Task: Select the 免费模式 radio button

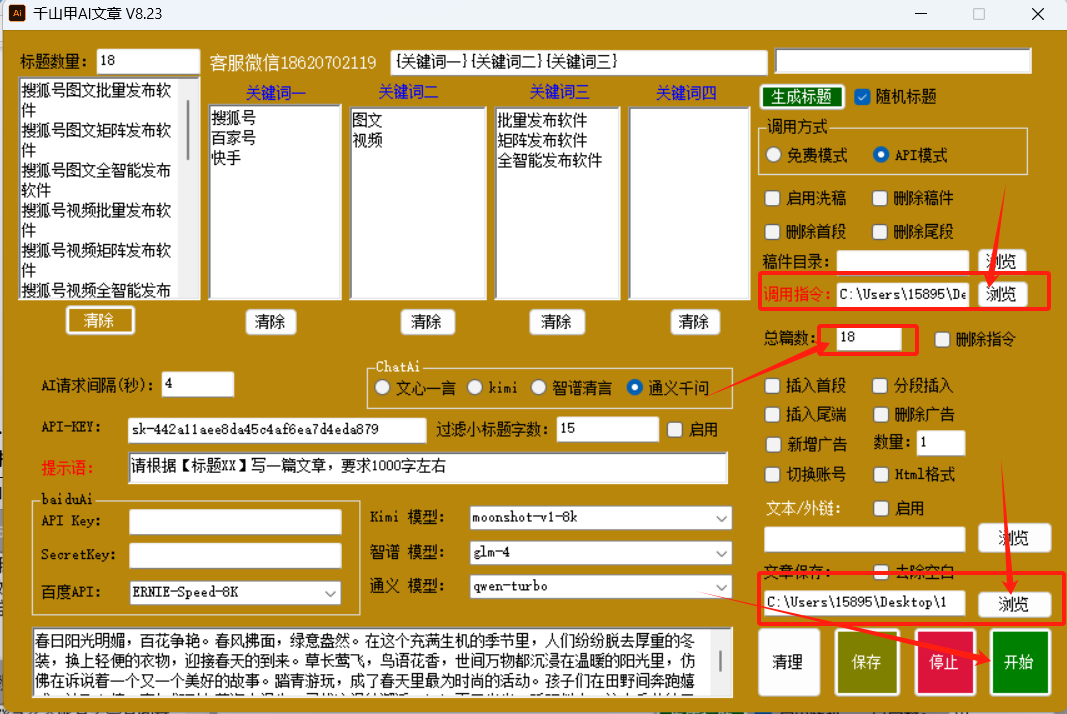Action: 774,155
